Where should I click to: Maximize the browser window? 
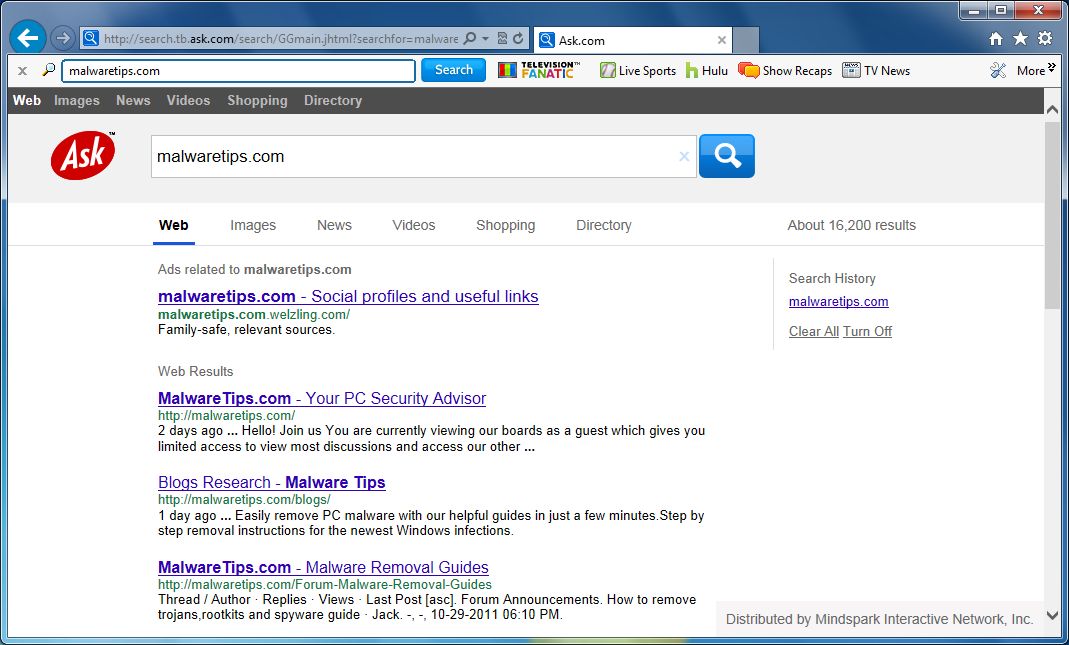pyautogui.click(x=1001, y=10)
